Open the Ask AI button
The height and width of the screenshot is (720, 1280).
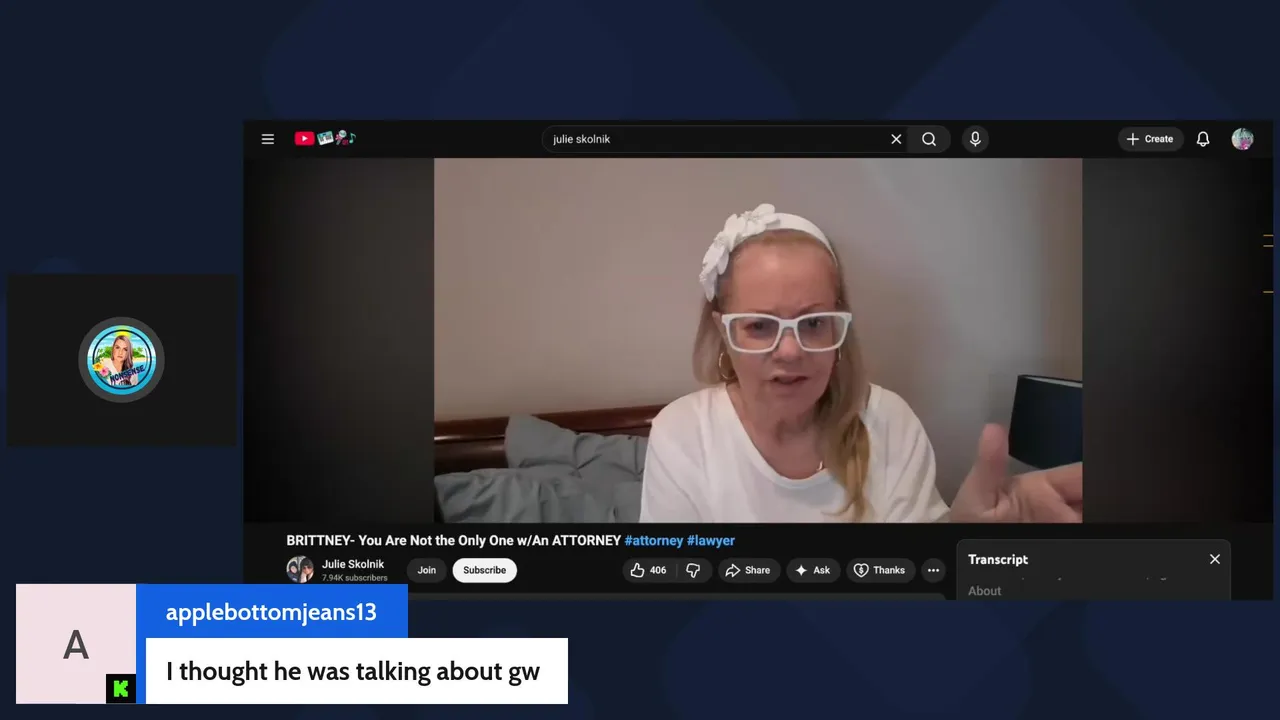tap(812, 570)
